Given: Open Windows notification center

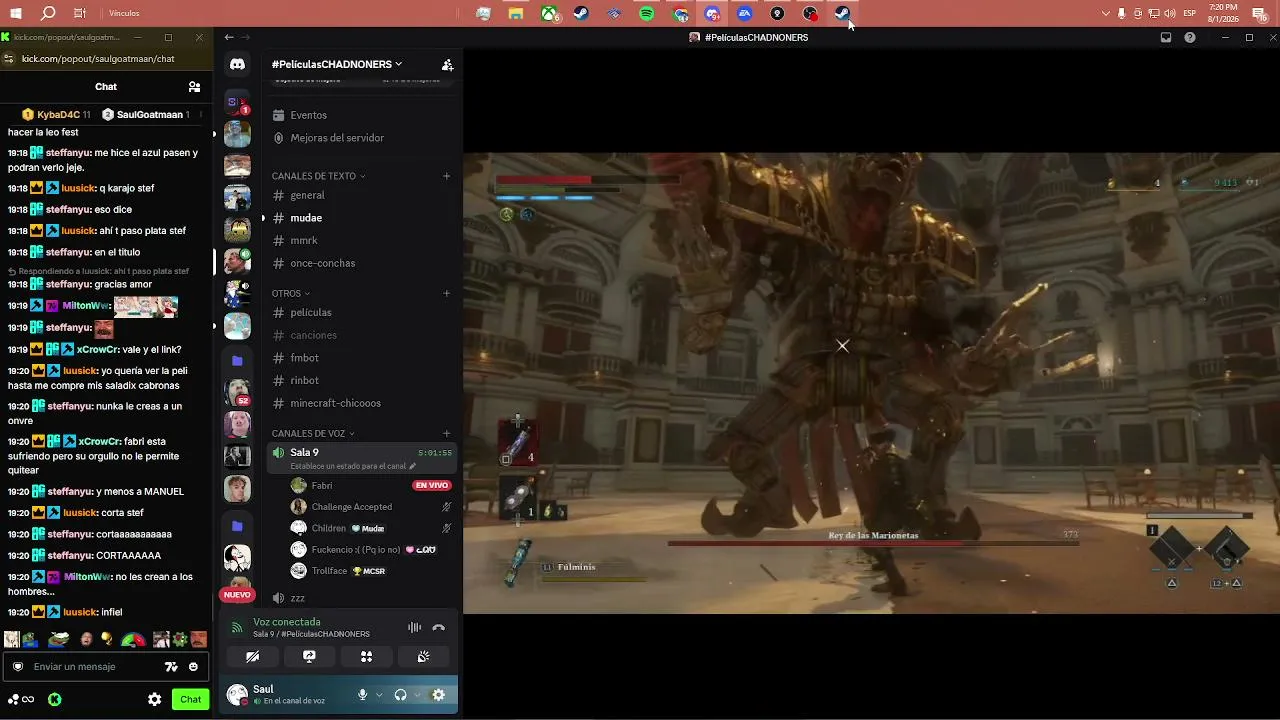Looking at the screenshot, I should [x=1260, y=13].
